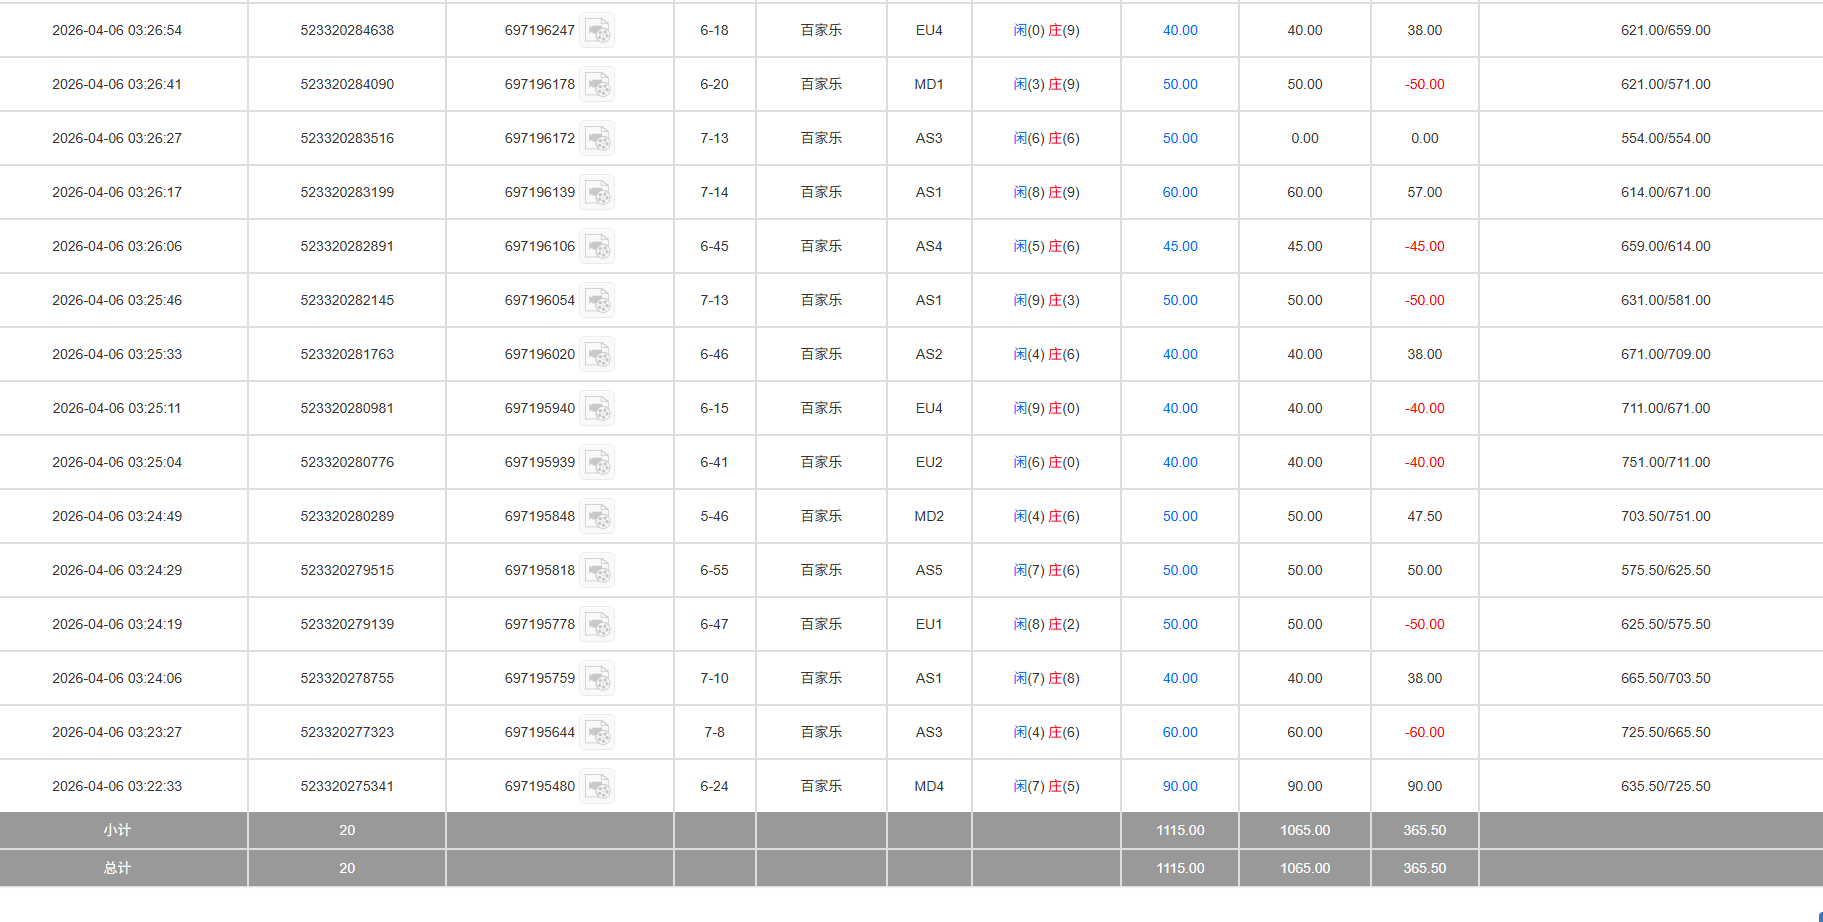View video replay icon for round 697196020
The image size is (1823, 922).
pyautogui.click(x=597, y=355)
